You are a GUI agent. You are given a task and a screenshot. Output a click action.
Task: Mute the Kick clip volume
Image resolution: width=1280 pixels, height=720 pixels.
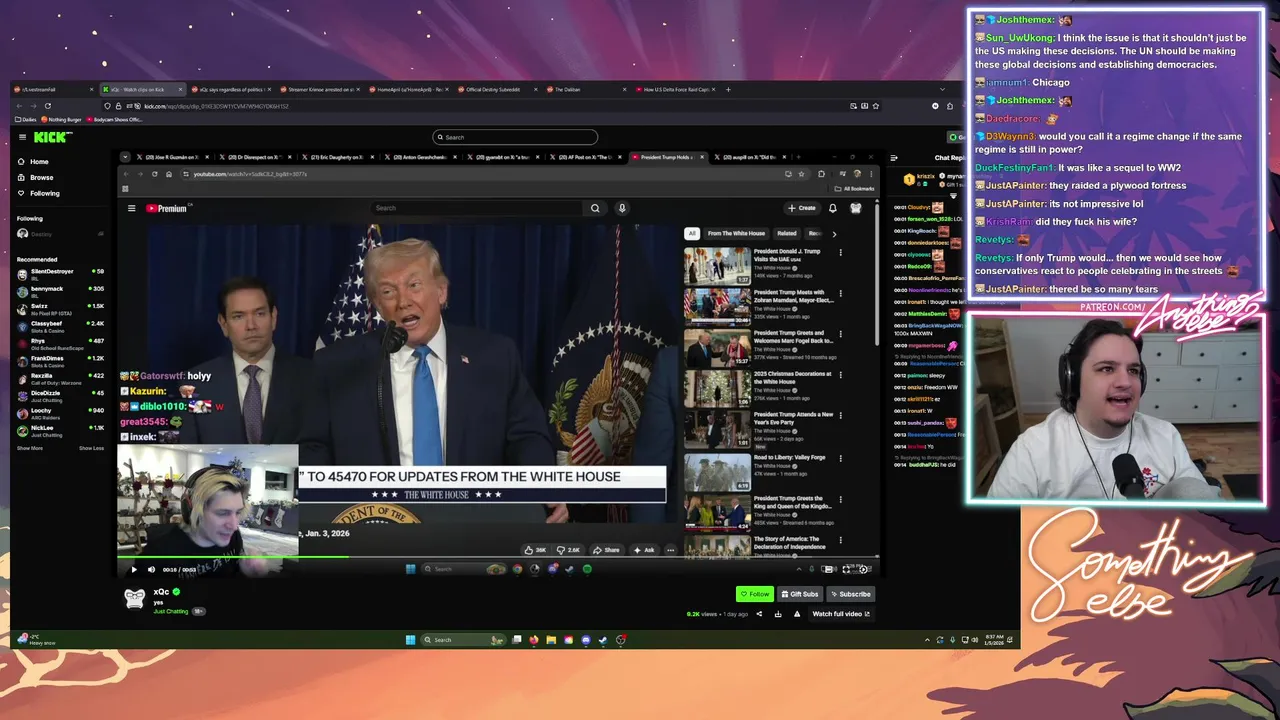point(151,570)
